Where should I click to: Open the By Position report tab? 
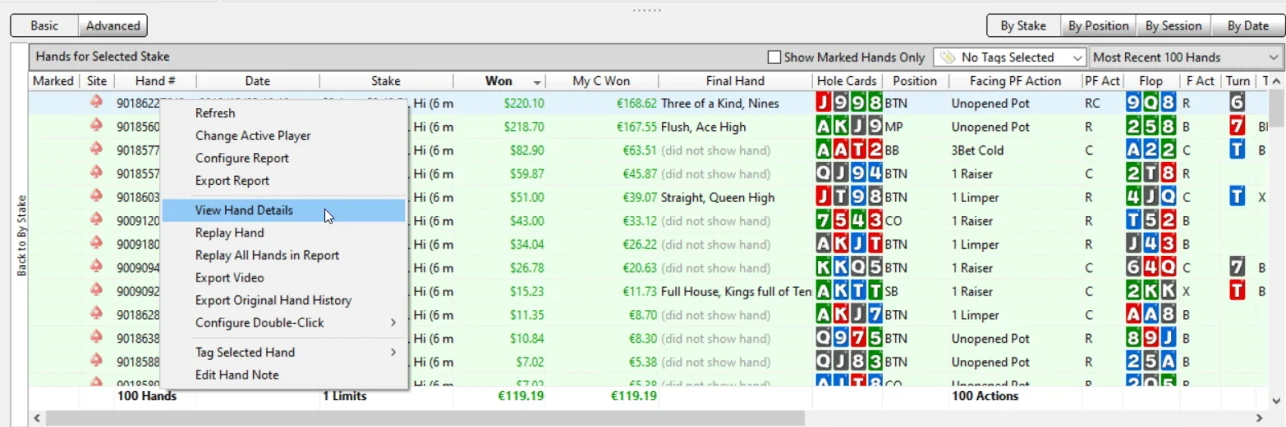click(1098, 26)
